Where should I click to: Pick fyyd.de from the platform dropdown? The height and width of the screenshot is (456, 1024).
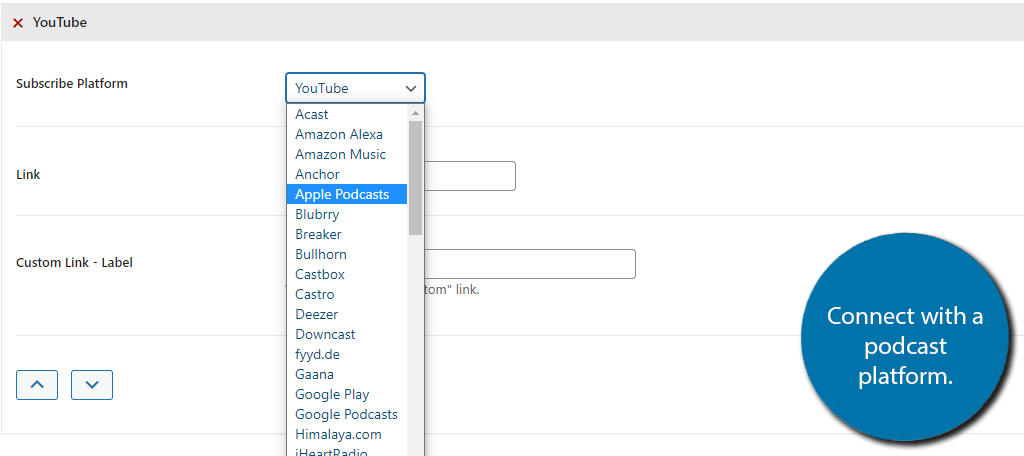(347, 354)
